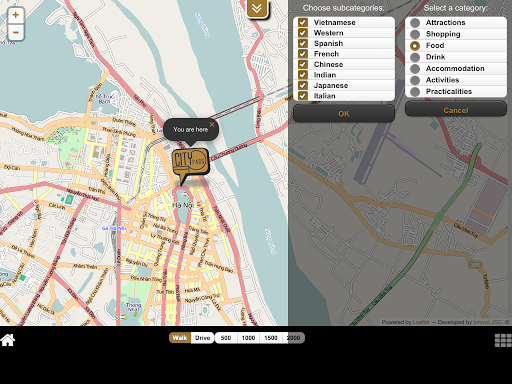
Task: Zoom out the map with minus button
Action: [16, 32]
